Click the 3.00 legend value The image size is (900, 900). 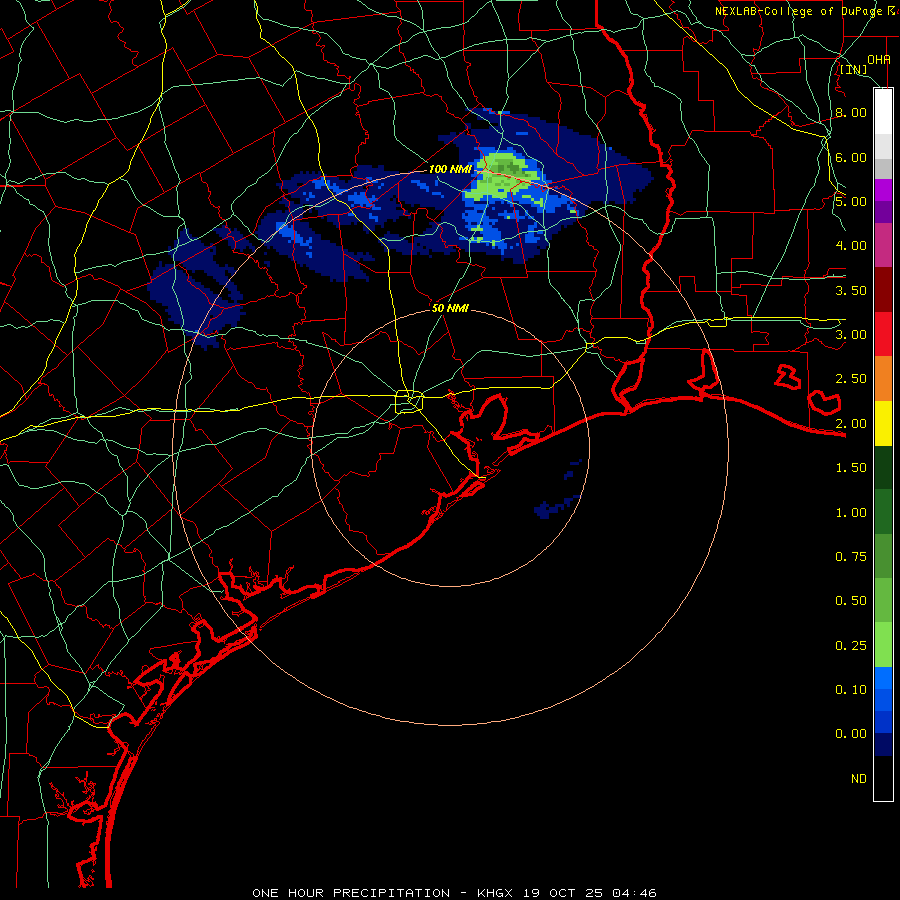pyautogui.click(x=851, y=335)
